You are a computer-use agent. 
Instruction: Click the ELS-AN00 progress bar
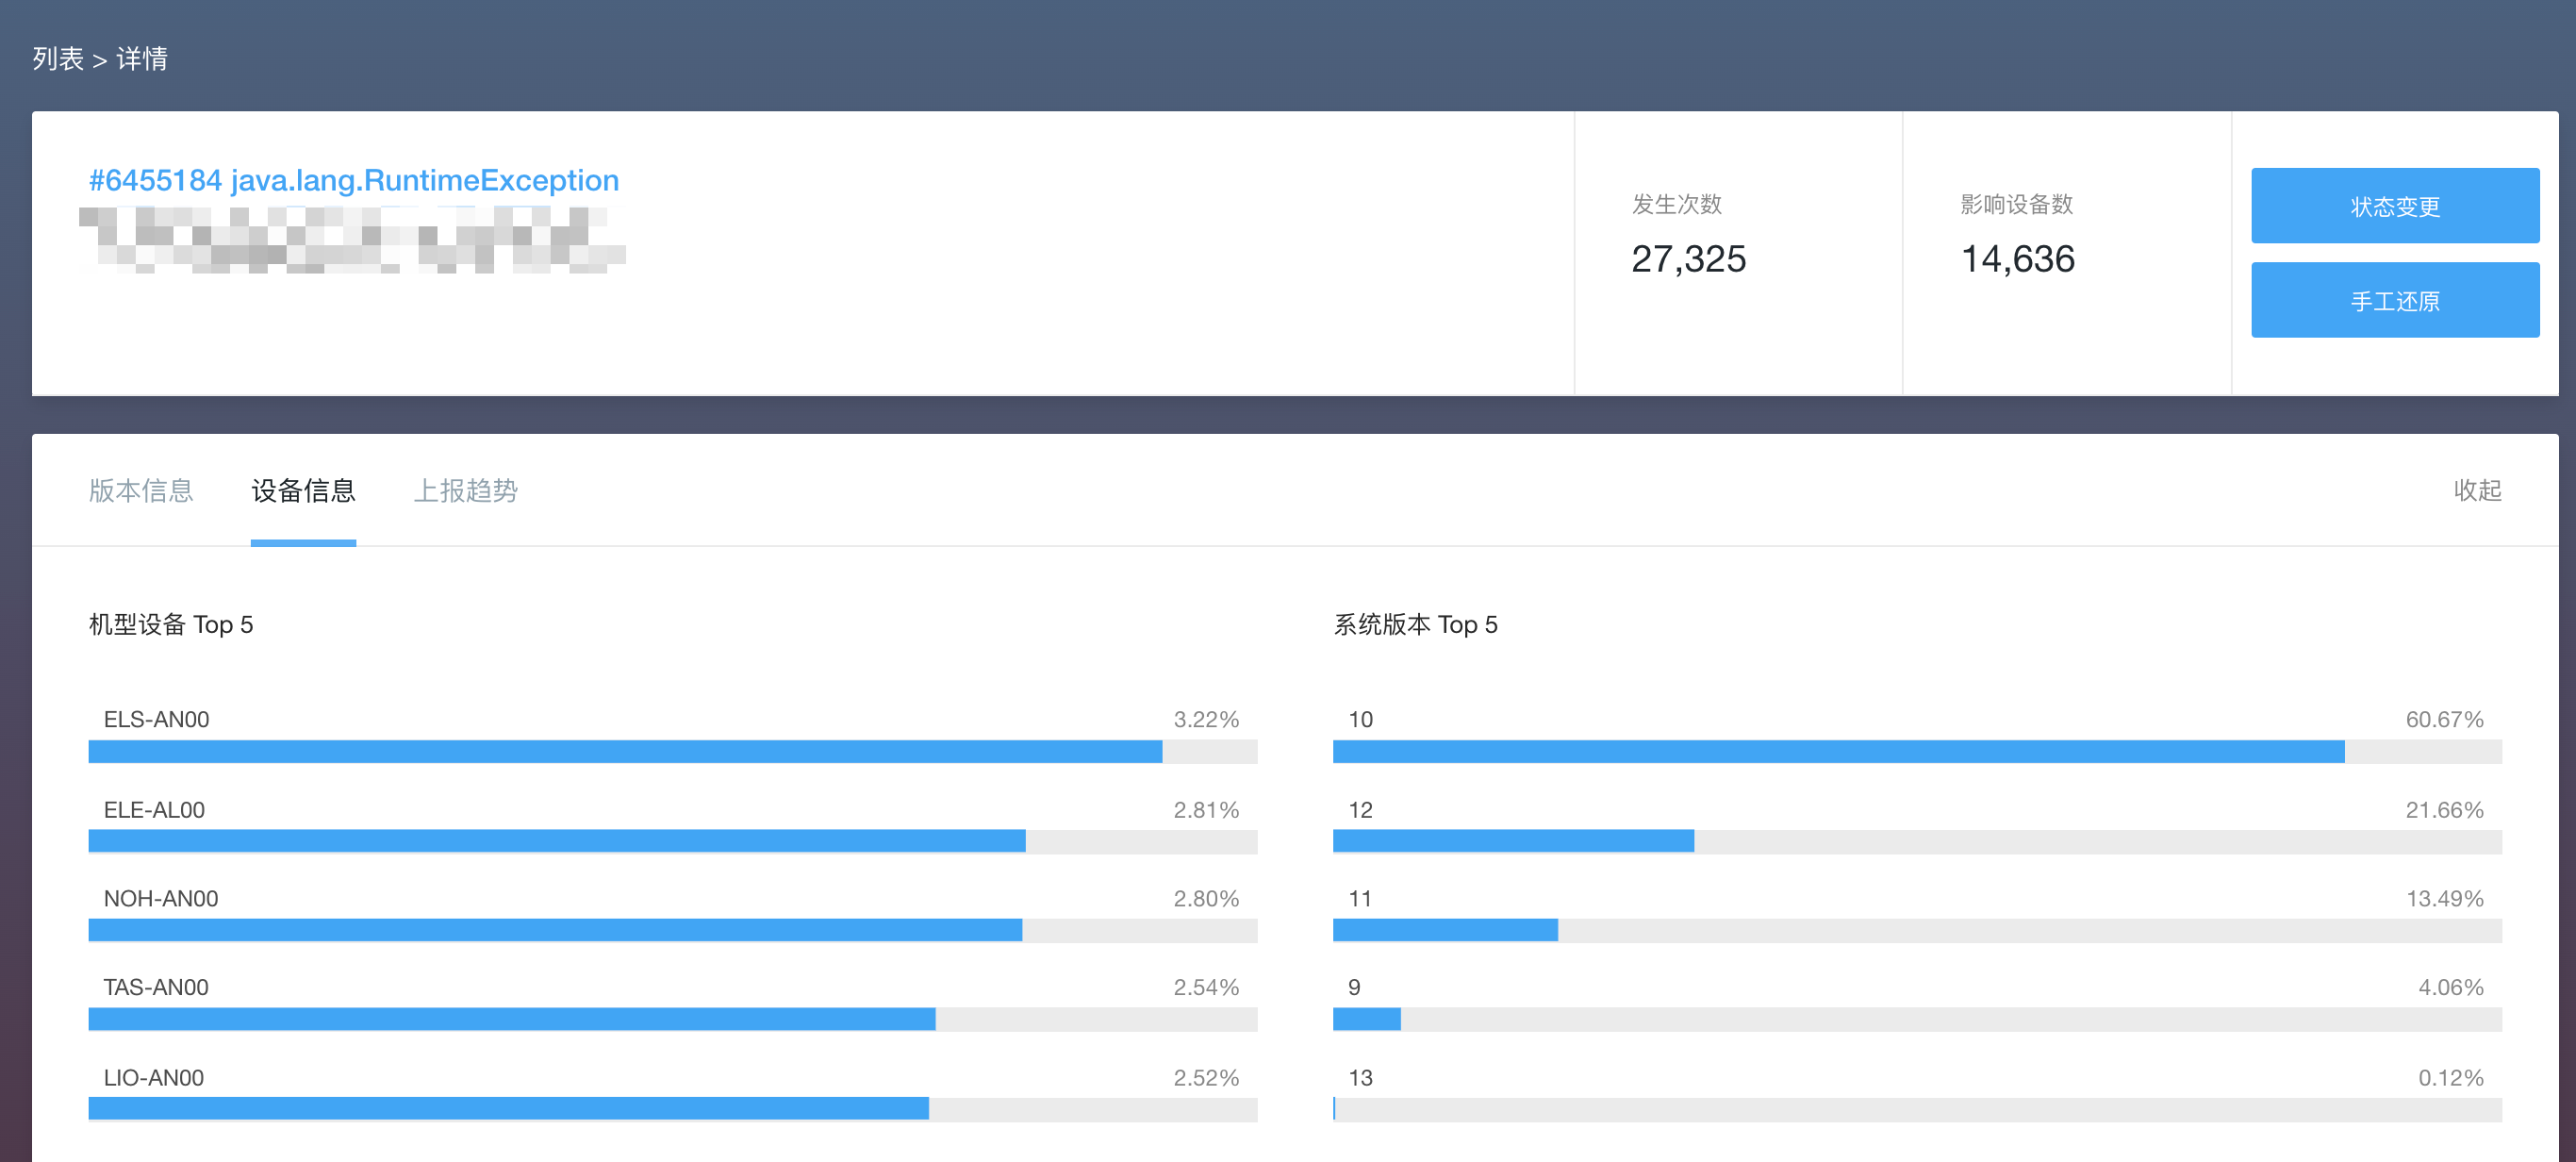(x=673, y=751)
